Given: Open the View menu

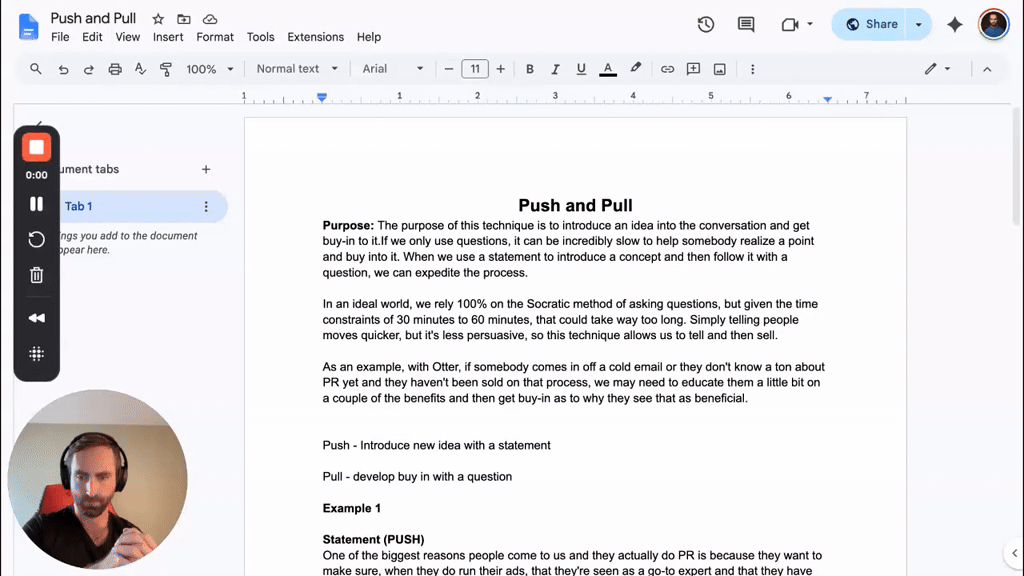Looking at the screenshot, I should (x=127, y=37).
